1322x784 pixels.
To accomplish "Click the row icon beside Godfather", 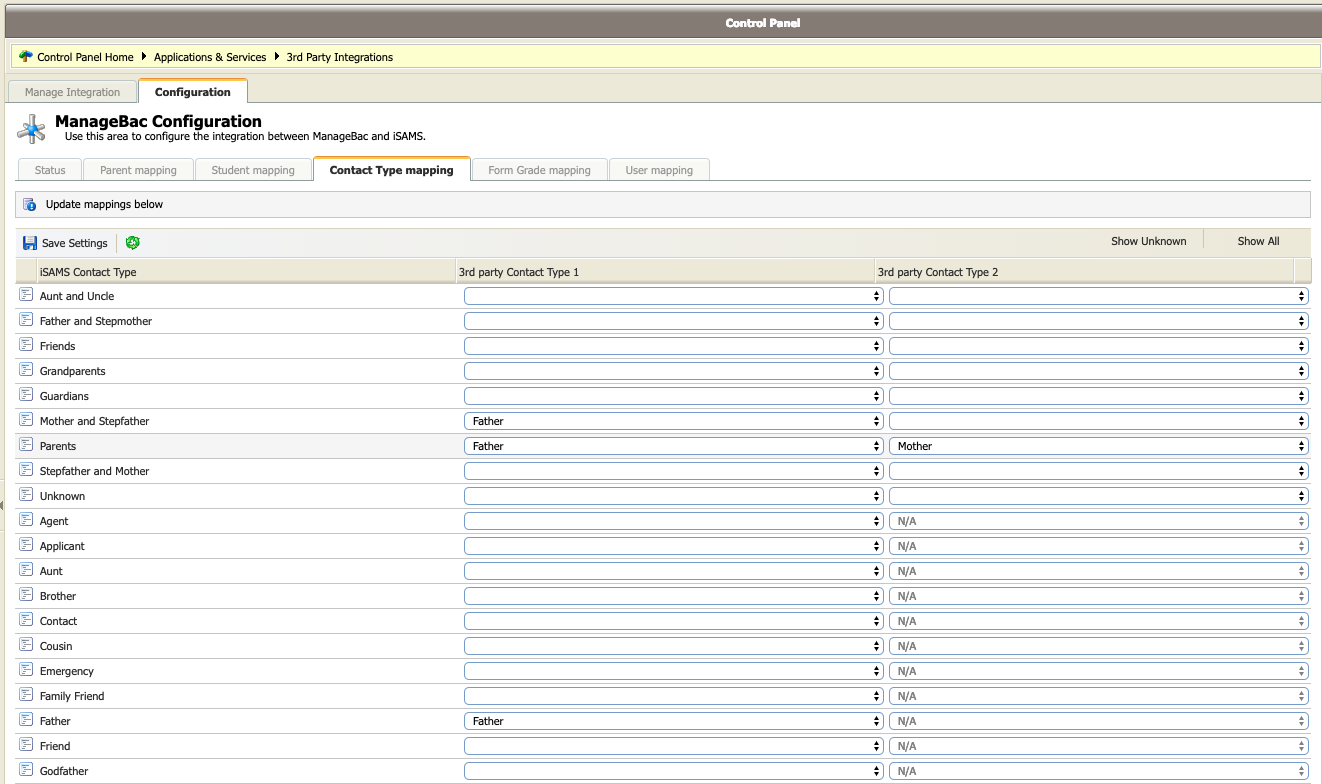I will coord(26,771).
